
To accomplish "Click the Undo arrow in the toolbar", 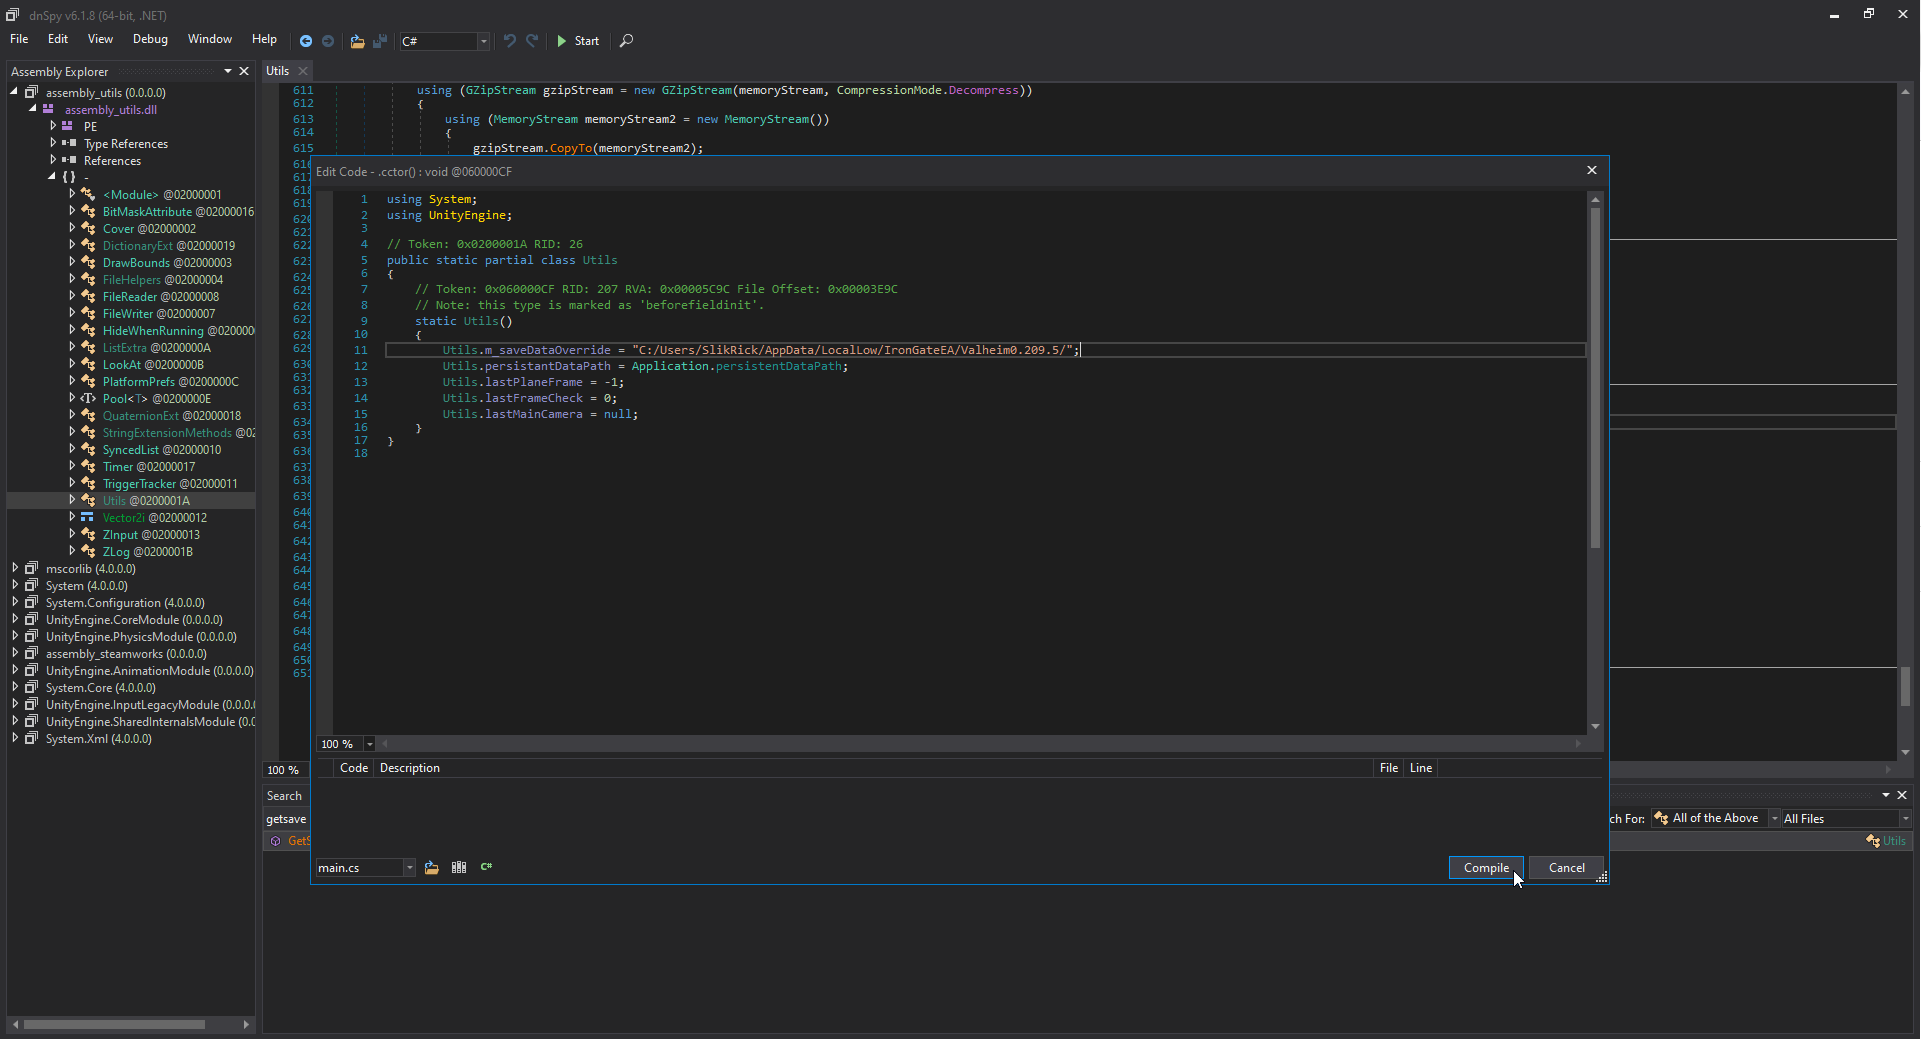I will 510,41.
